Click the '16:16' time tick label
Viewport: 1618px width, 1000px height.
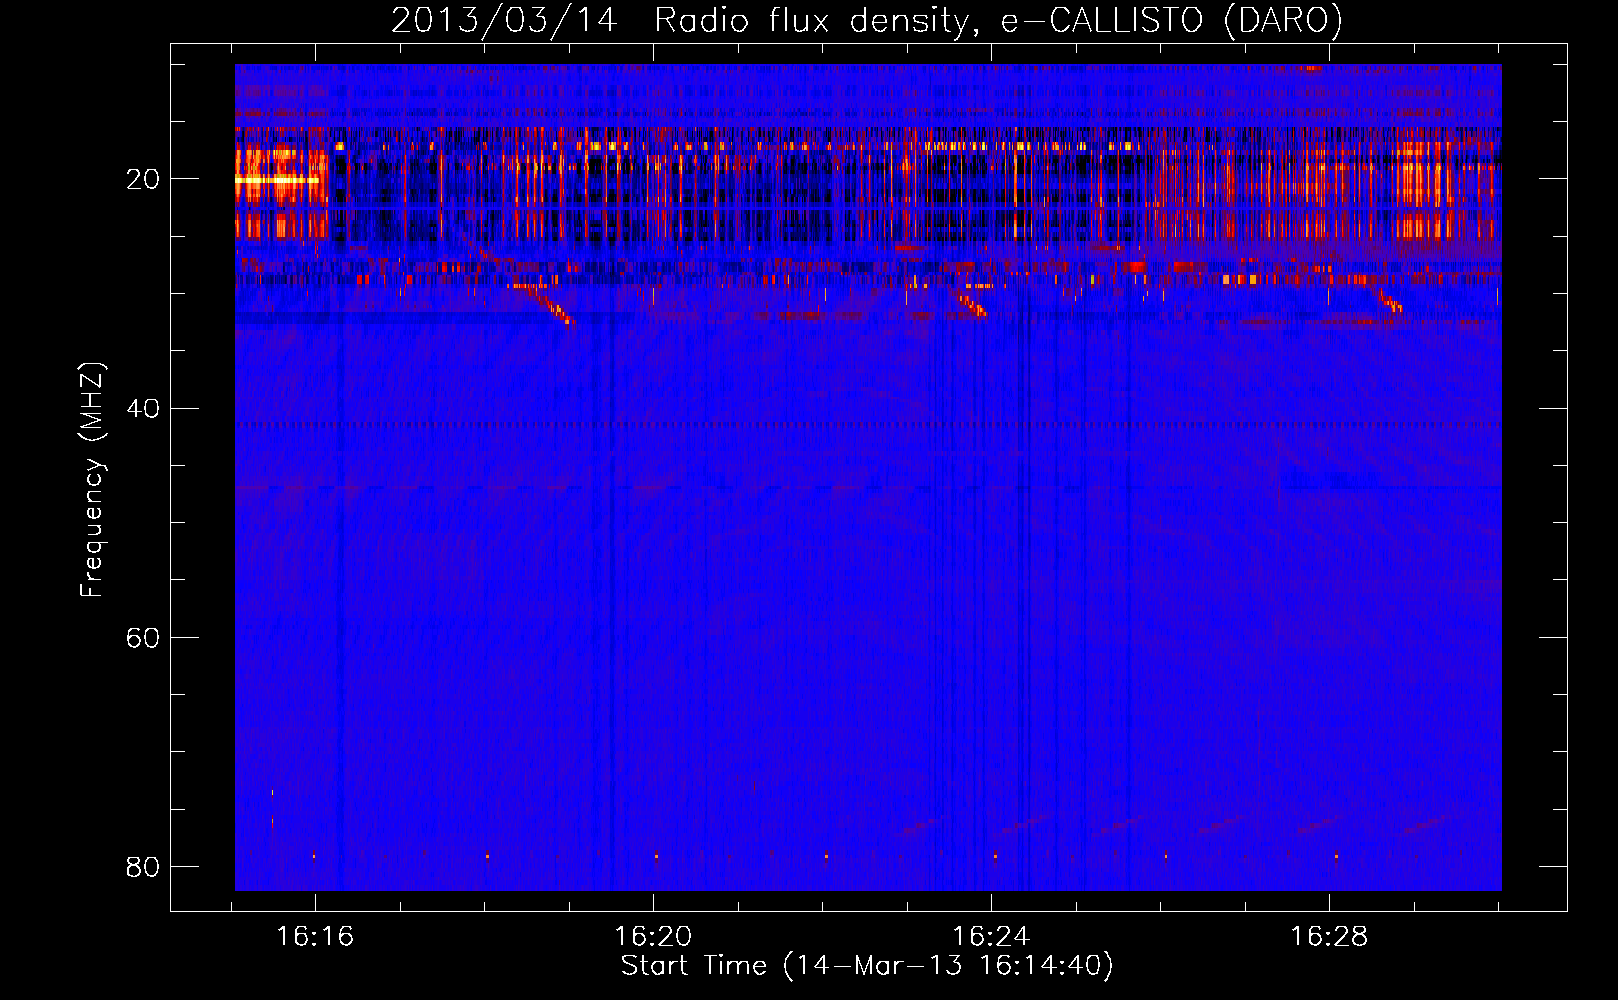coord(315,936)
